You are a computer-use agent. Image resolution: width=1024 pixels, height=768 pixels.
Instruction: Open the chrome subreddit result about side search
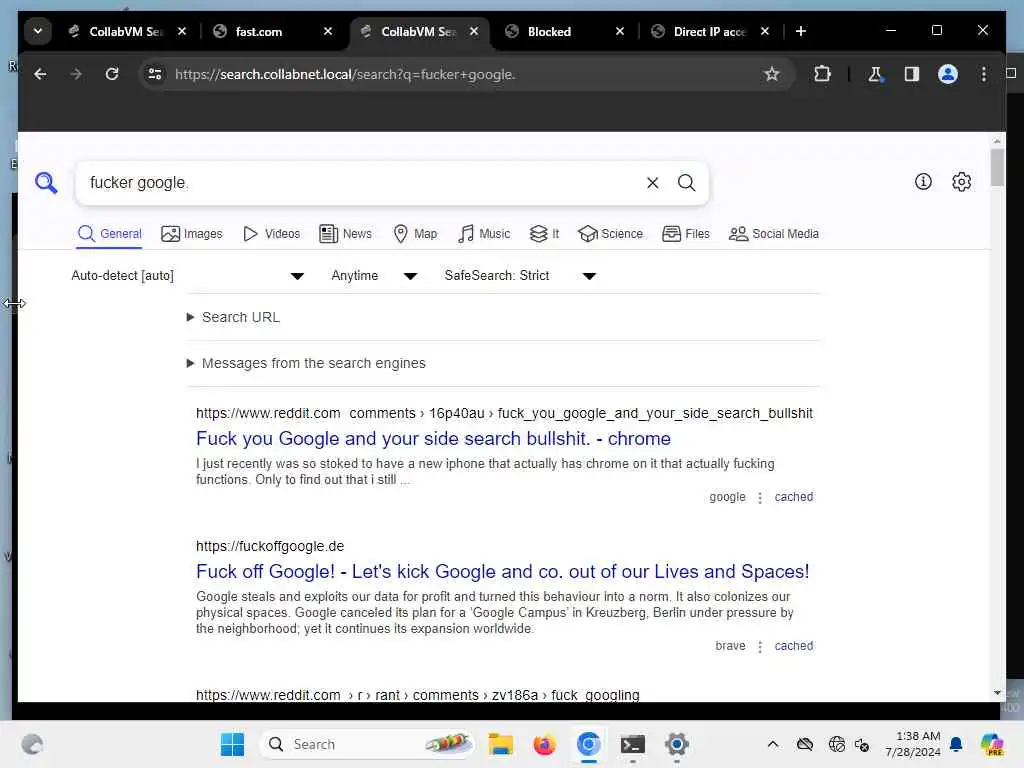click(433, 438)
